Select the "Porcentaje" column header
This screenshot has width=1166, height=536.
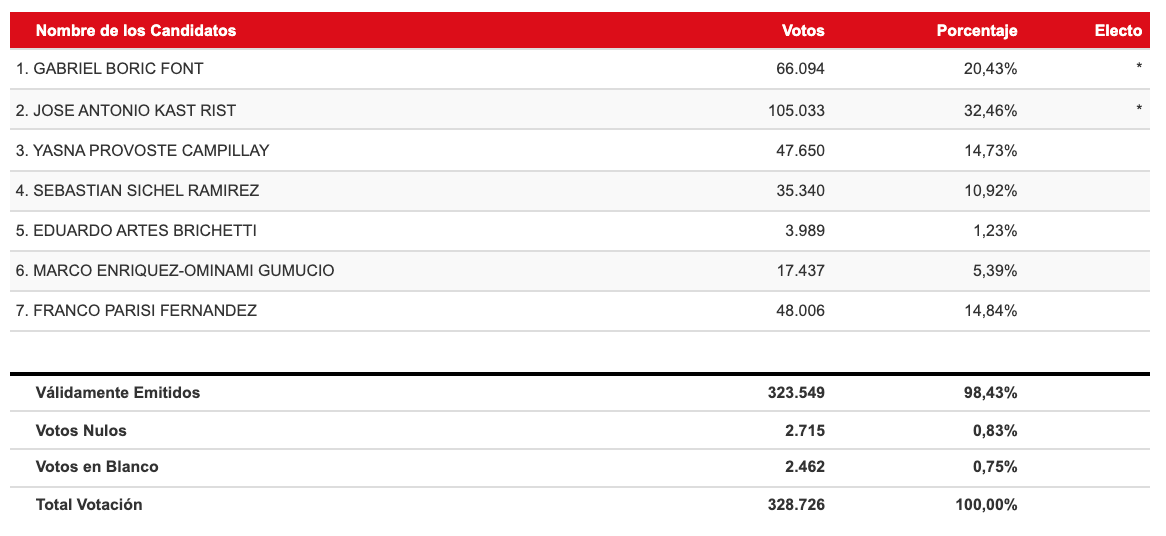pyautogui.click(x=976, y=30)
